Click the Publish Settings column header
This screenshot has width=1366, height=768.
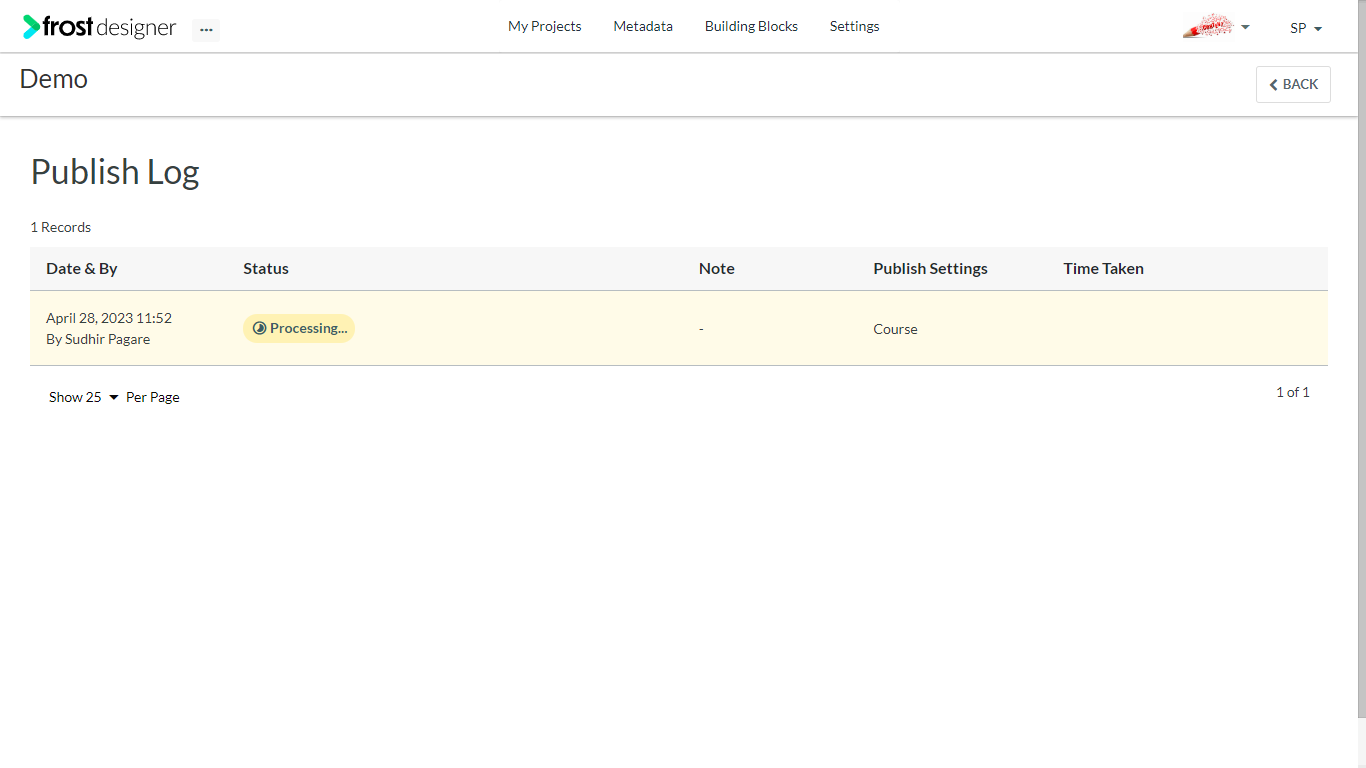click(x=930, y=268)
